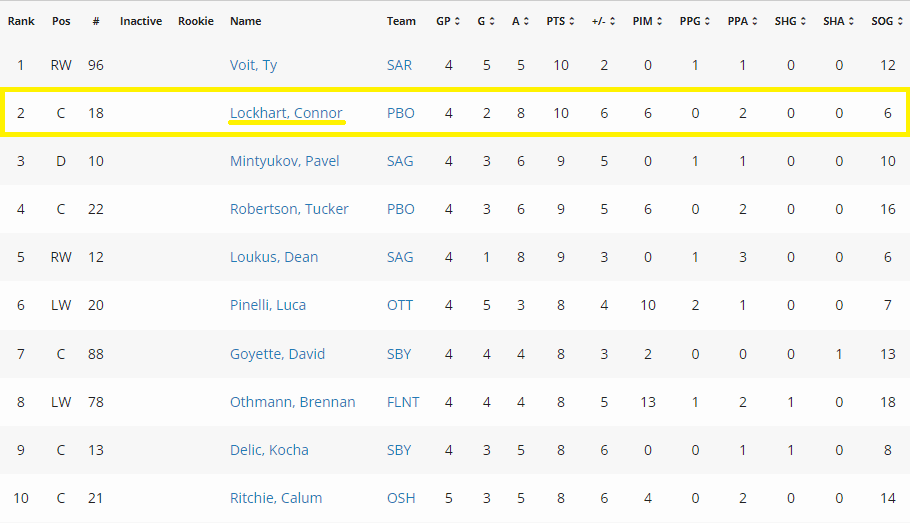The image size is (910, 523).
Task: Click the Name column header
Action: point(245,21)
